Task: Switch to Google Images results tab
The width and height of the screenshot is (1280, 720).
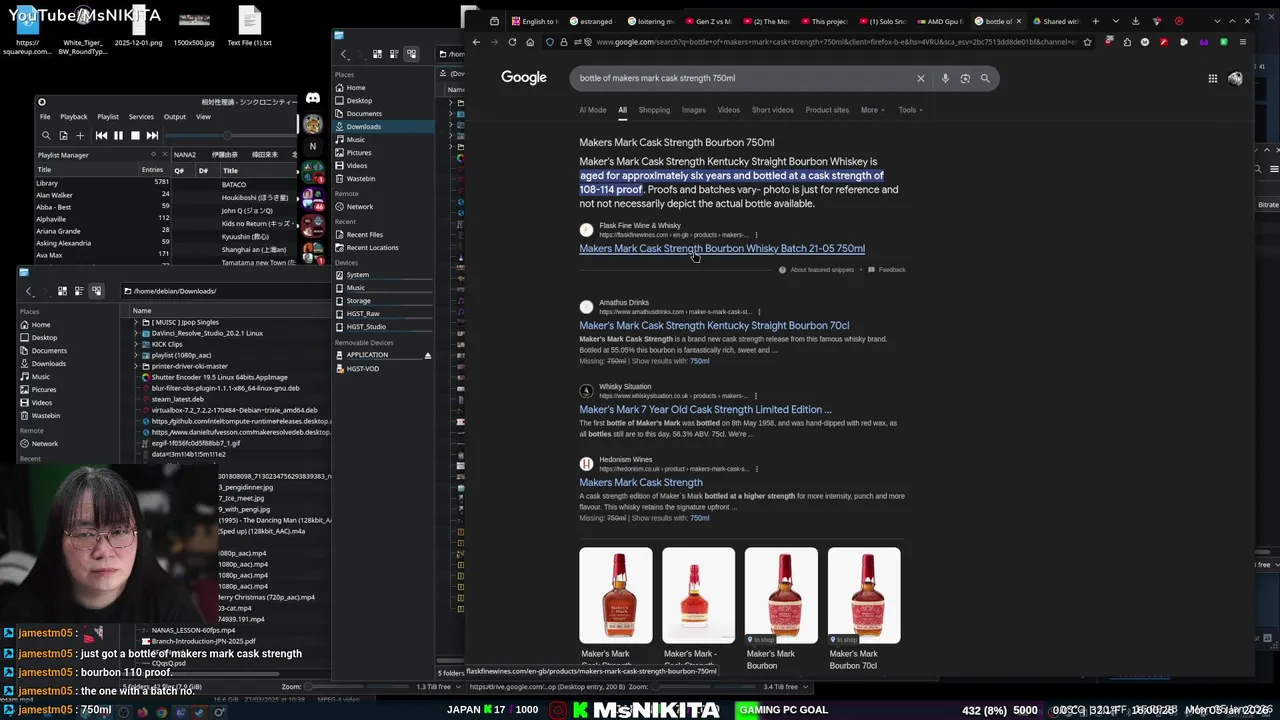Action: (x=693, y=110)
